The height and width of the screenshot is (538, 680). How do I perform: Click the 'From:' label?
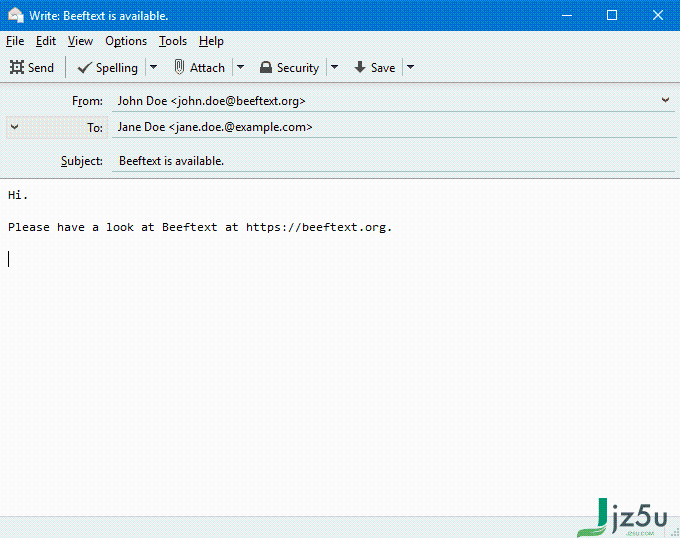tap(87, 101)
